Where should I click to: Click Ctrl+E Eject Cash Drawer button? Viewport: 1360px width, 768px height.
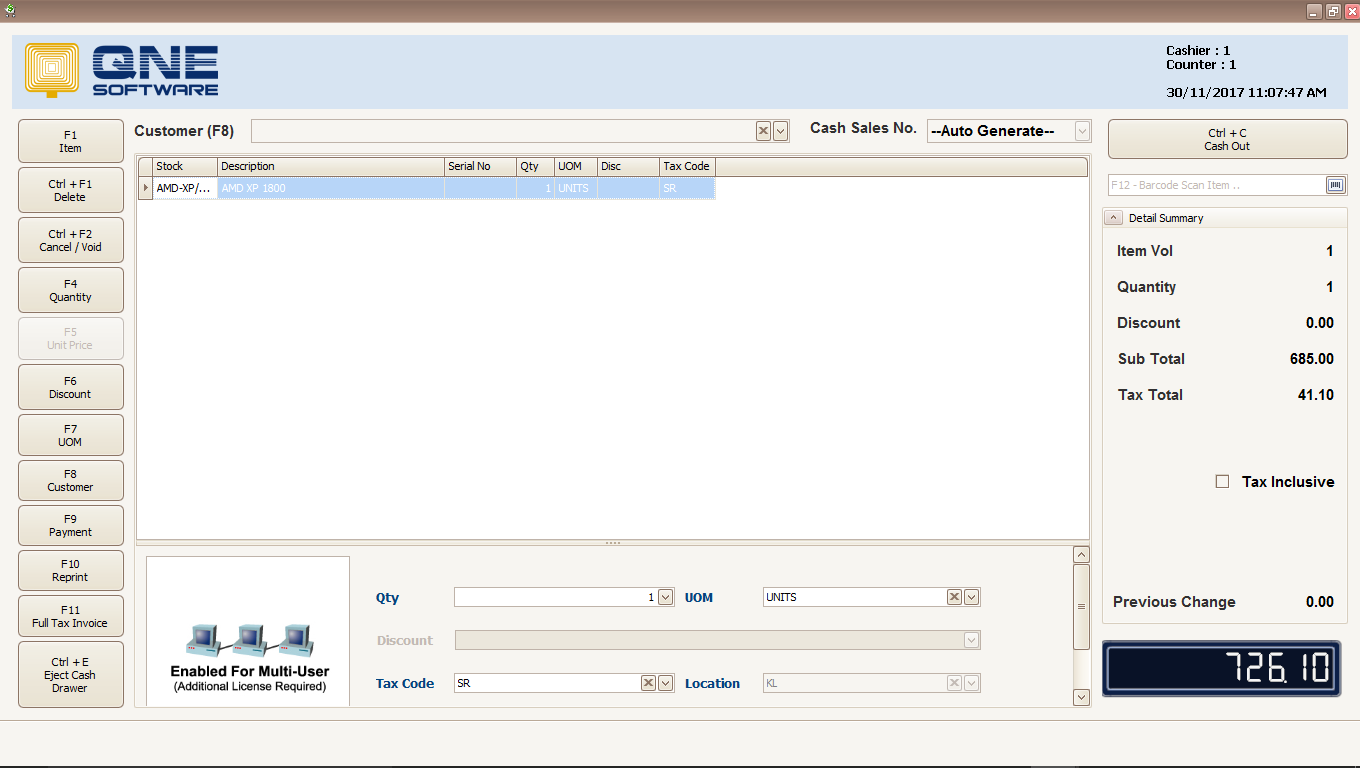70,675
